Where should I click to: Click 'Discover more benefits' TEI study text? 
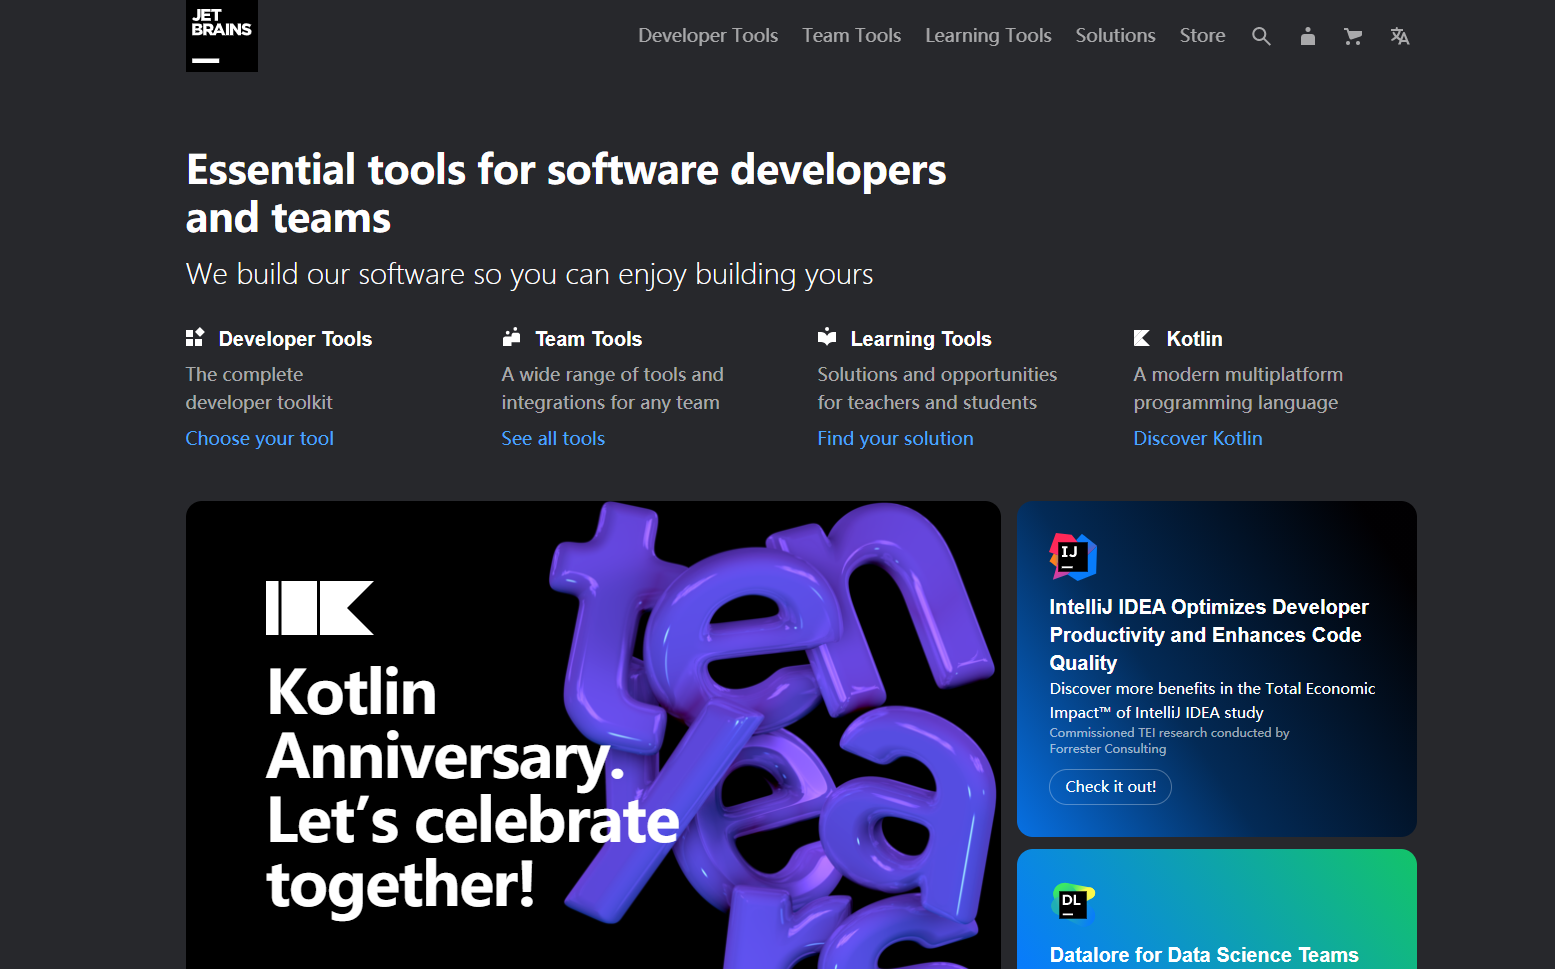tap(1212, 700)
